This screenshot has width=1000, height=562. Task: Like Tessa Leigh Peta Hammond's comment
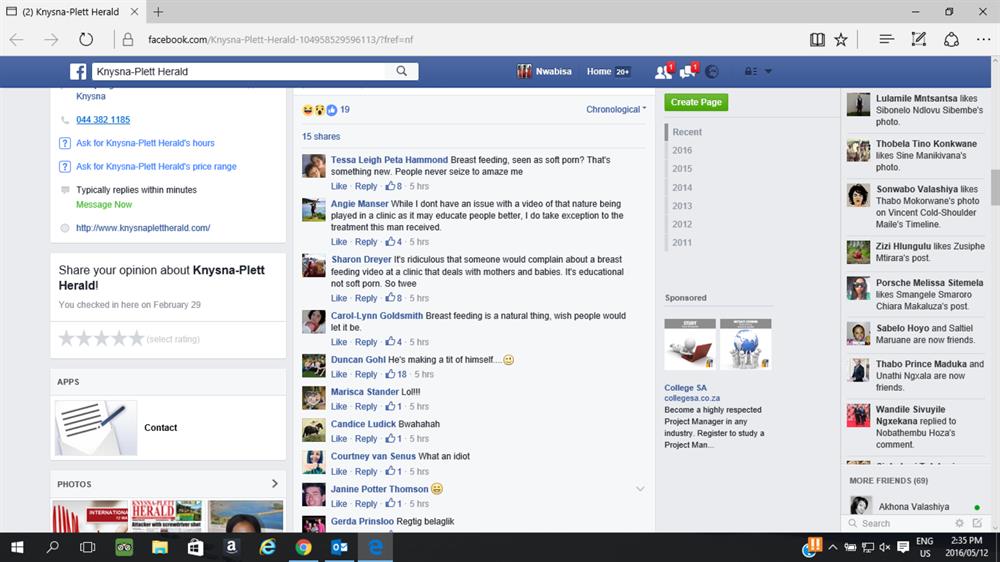(x=339, y=186)
